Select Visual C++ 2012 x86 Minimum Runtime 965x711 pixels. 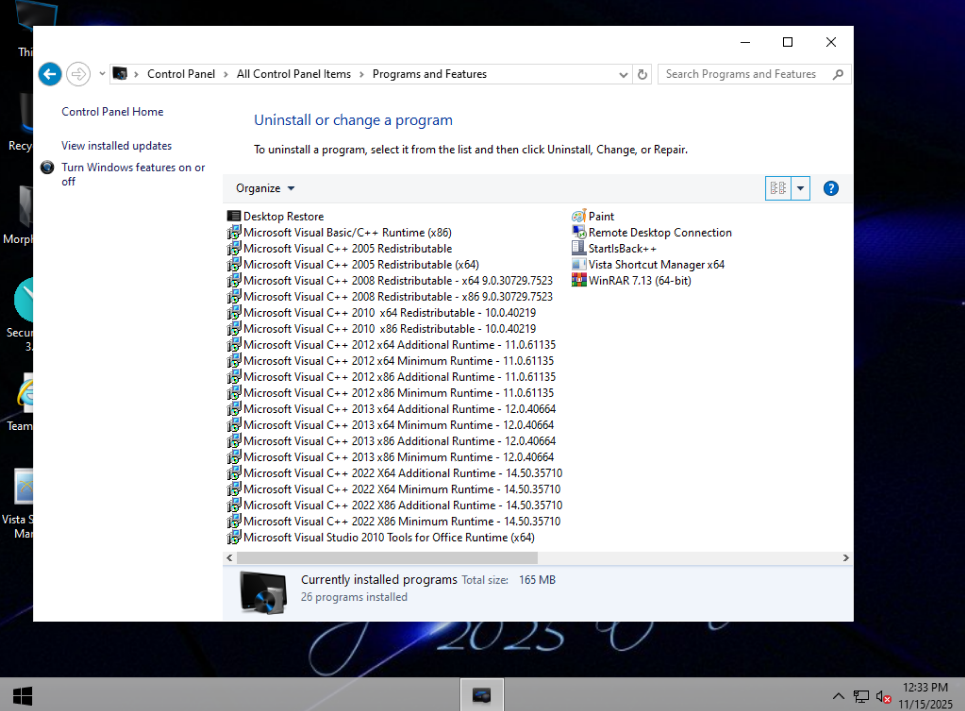click(391, 393)
